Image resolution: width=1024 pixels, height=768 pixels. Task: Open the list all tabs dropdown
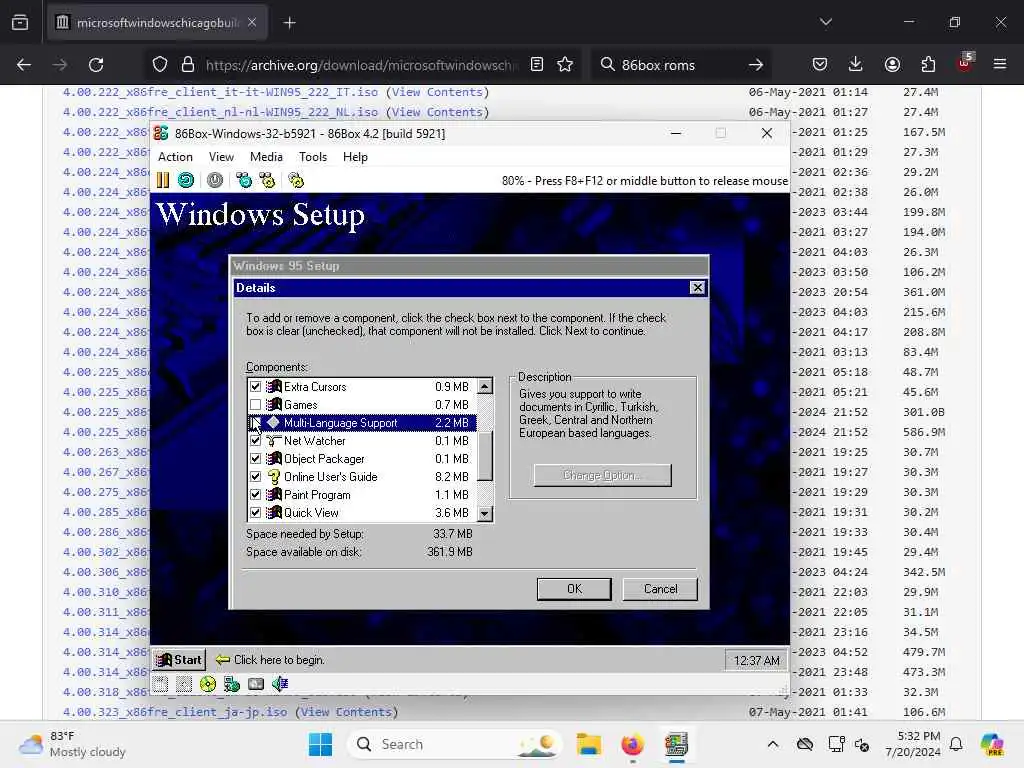coord(825,22)
